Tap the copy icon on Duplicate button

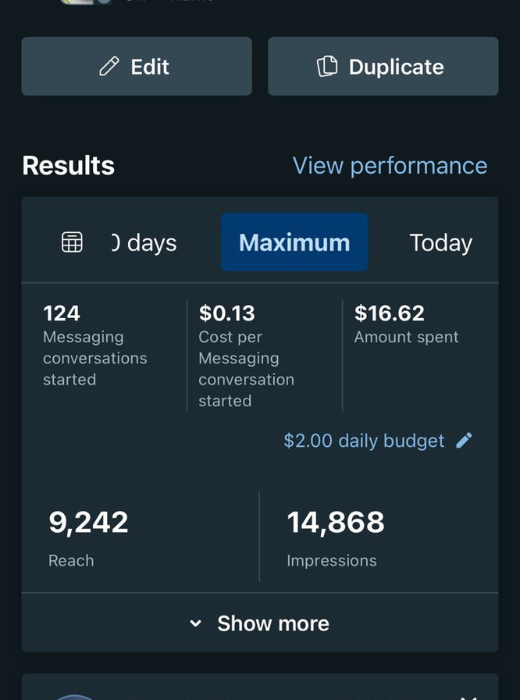click(x=327, y=67)
